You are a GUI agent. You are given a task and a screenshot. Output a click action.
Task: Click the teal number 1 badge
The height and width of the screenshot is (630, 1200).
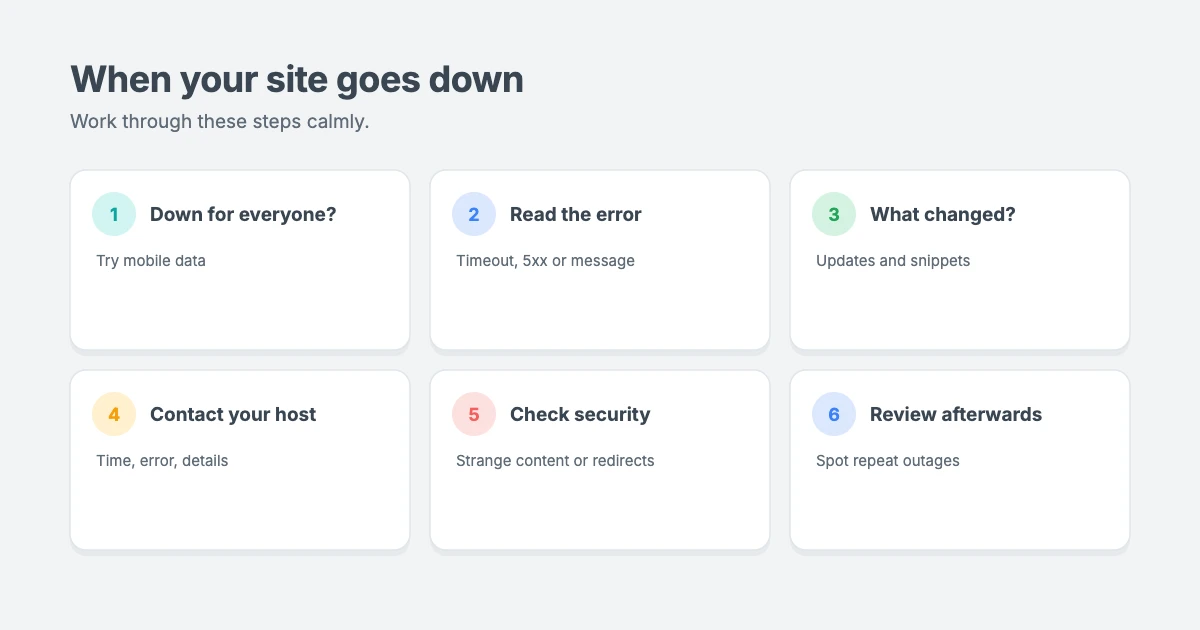[114, 214]
